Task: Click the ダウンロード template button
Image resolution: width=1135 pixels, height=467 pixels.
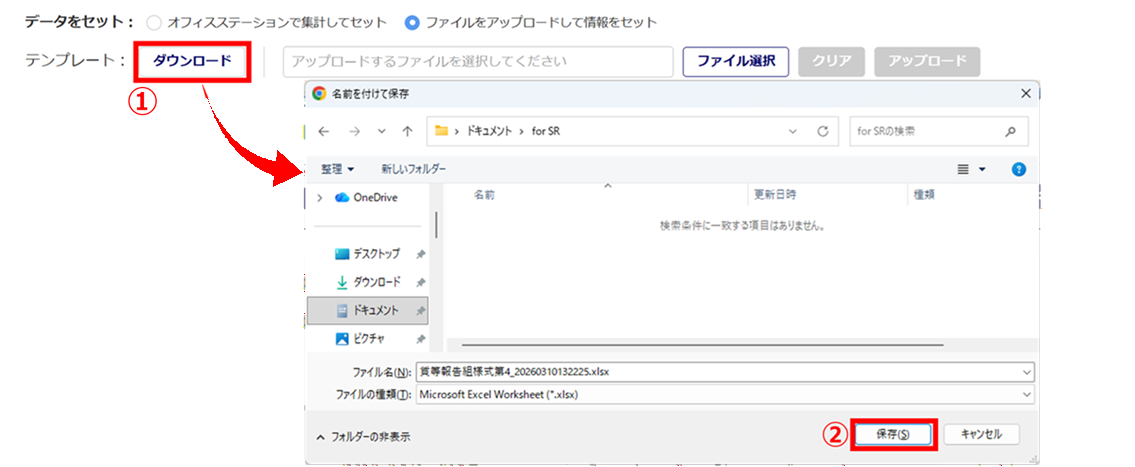Action: coord(192,61)
